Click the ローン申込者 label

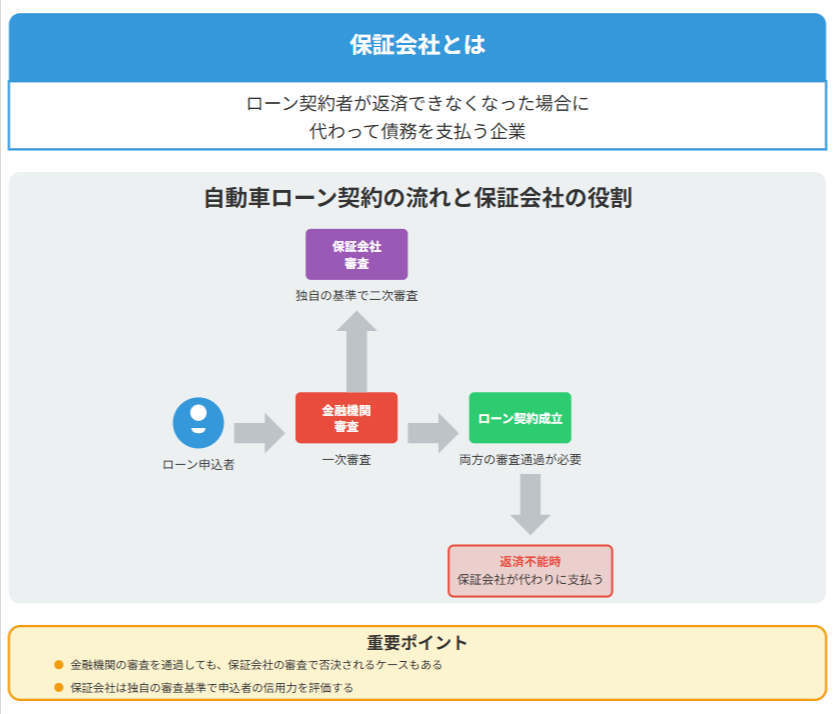[198, 465]
